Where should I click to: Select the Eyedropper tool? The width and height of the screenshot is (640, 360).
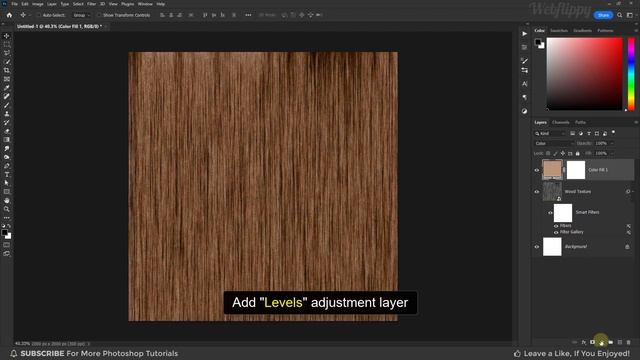7,88
